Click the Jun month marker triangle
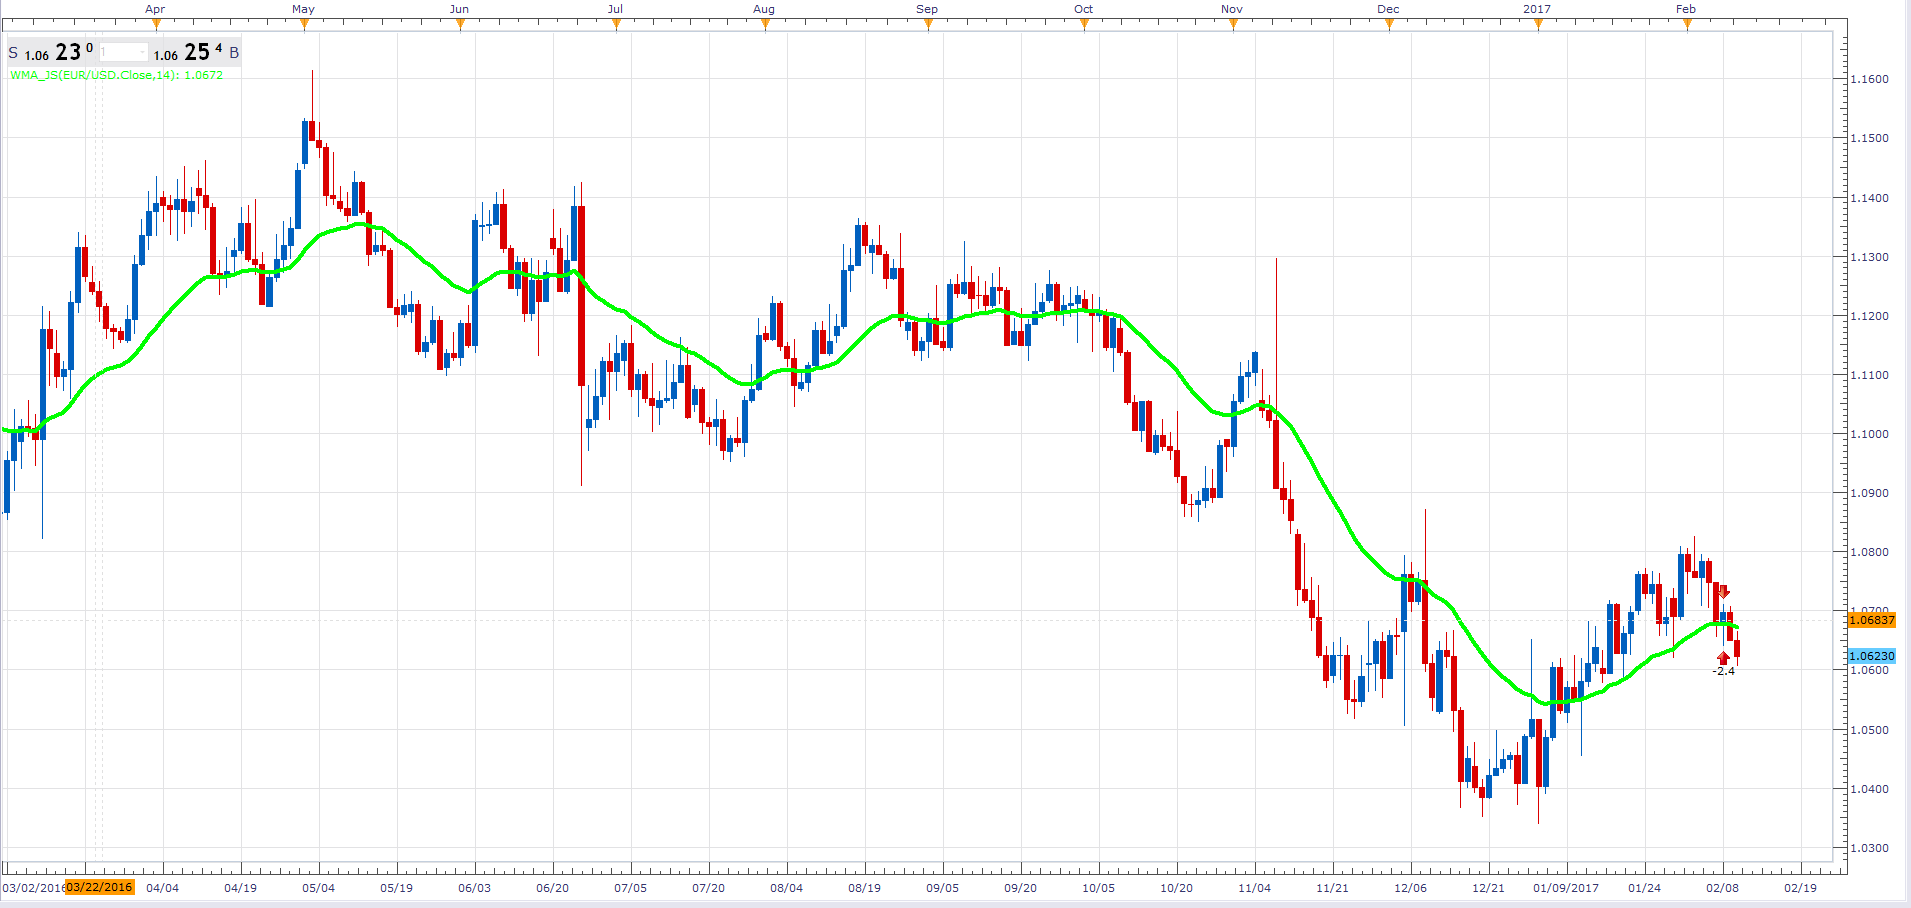The image size is (1911, 908). pyautogui.click(x=460, y=25)
